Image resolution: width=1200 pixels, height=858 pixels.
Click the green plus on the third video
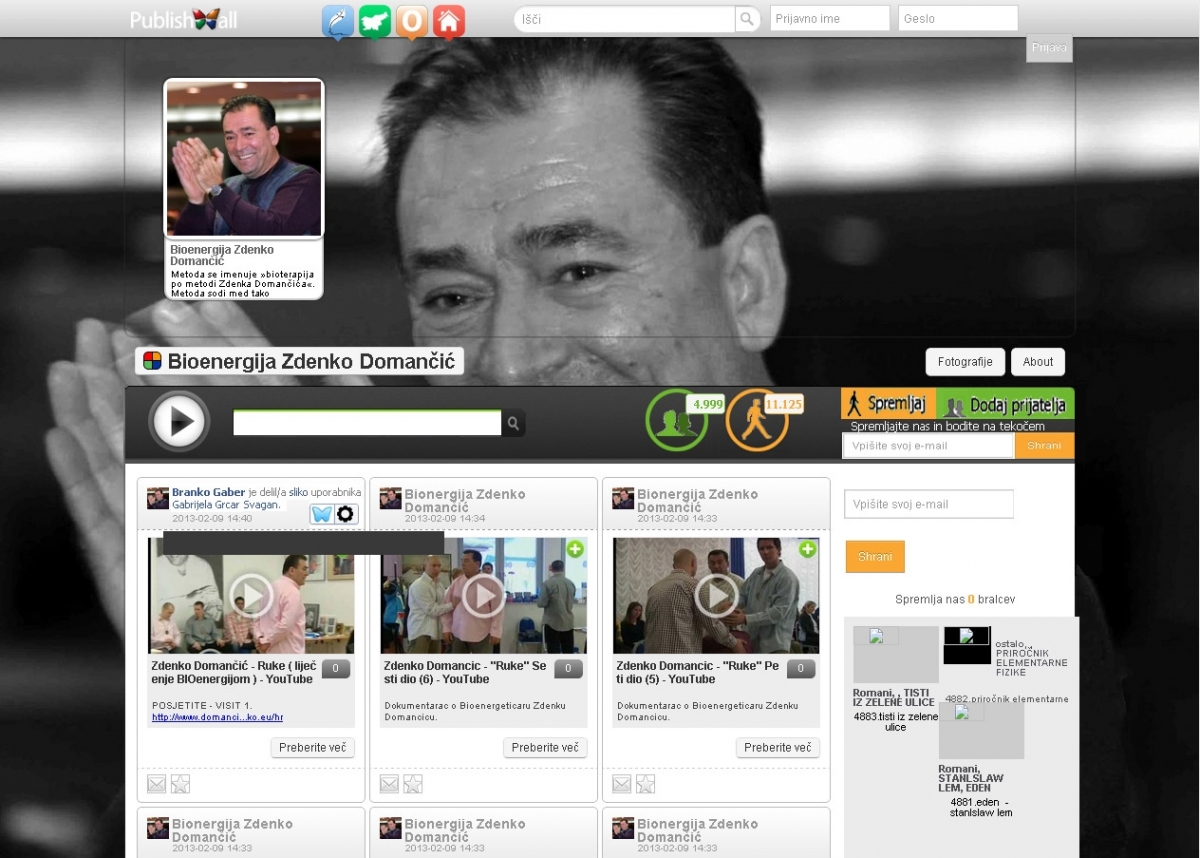pos(808,549)
